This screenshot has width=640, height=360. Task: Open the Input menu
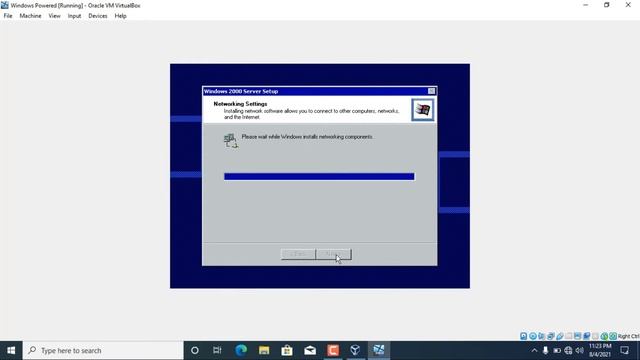coord(74,16)
